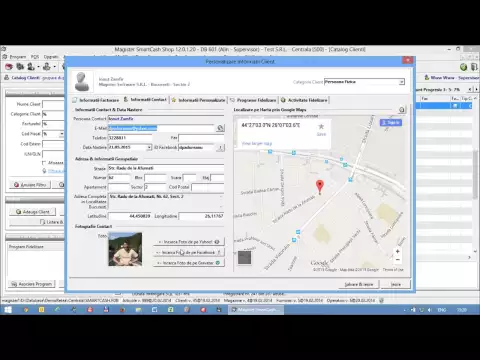
Task: Select the highlighted blue row in client grid
Action: (x=444, y=106)
